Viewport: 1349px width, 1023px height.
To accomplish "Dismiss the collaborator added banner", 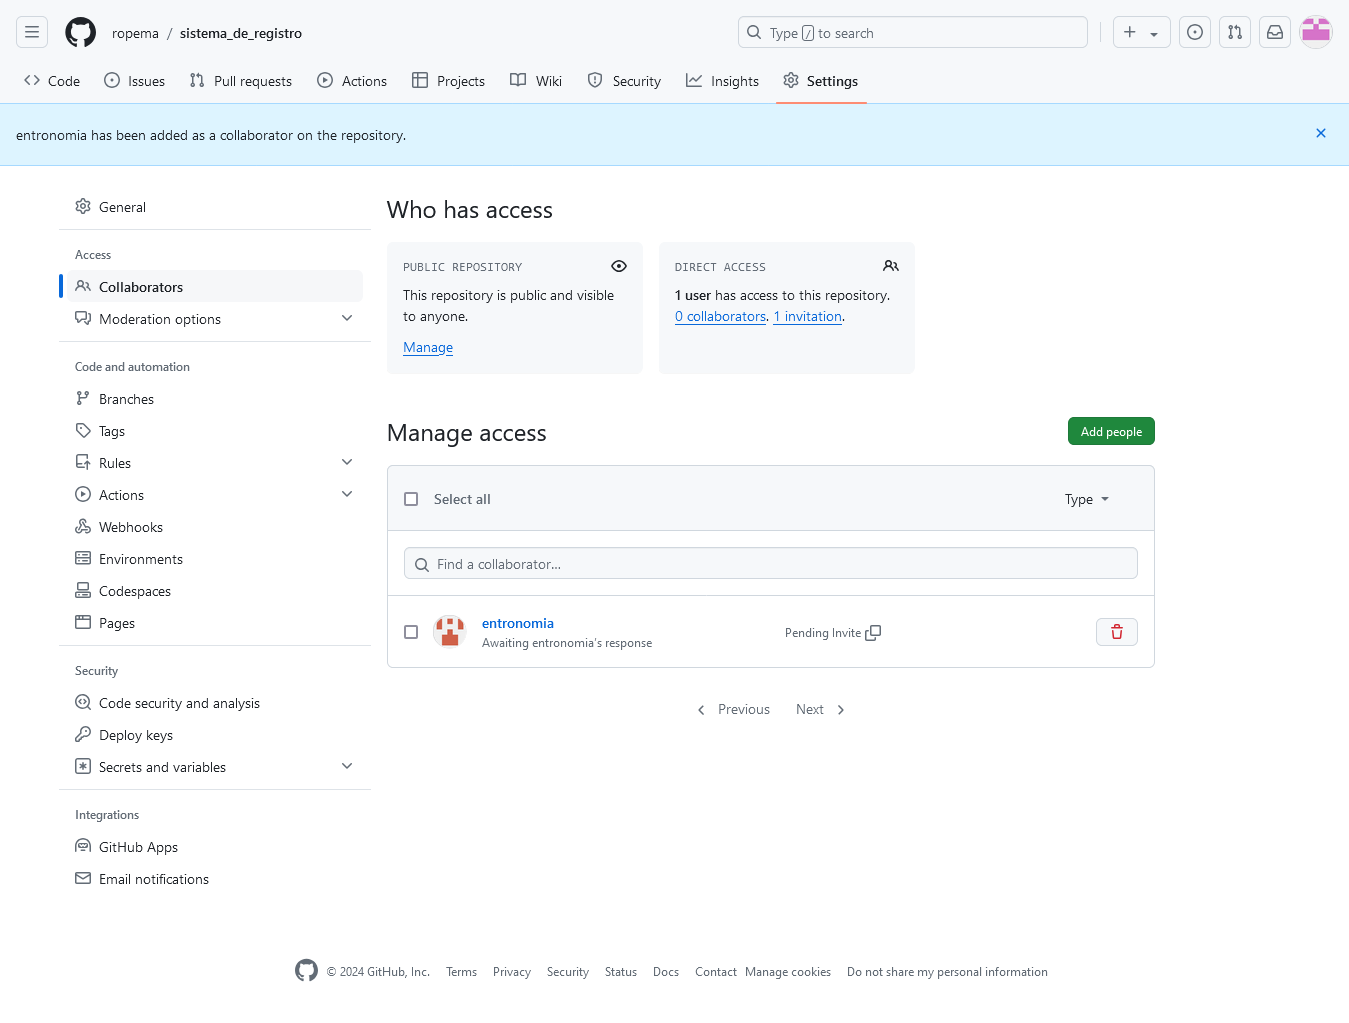I will click(1321, 133).
